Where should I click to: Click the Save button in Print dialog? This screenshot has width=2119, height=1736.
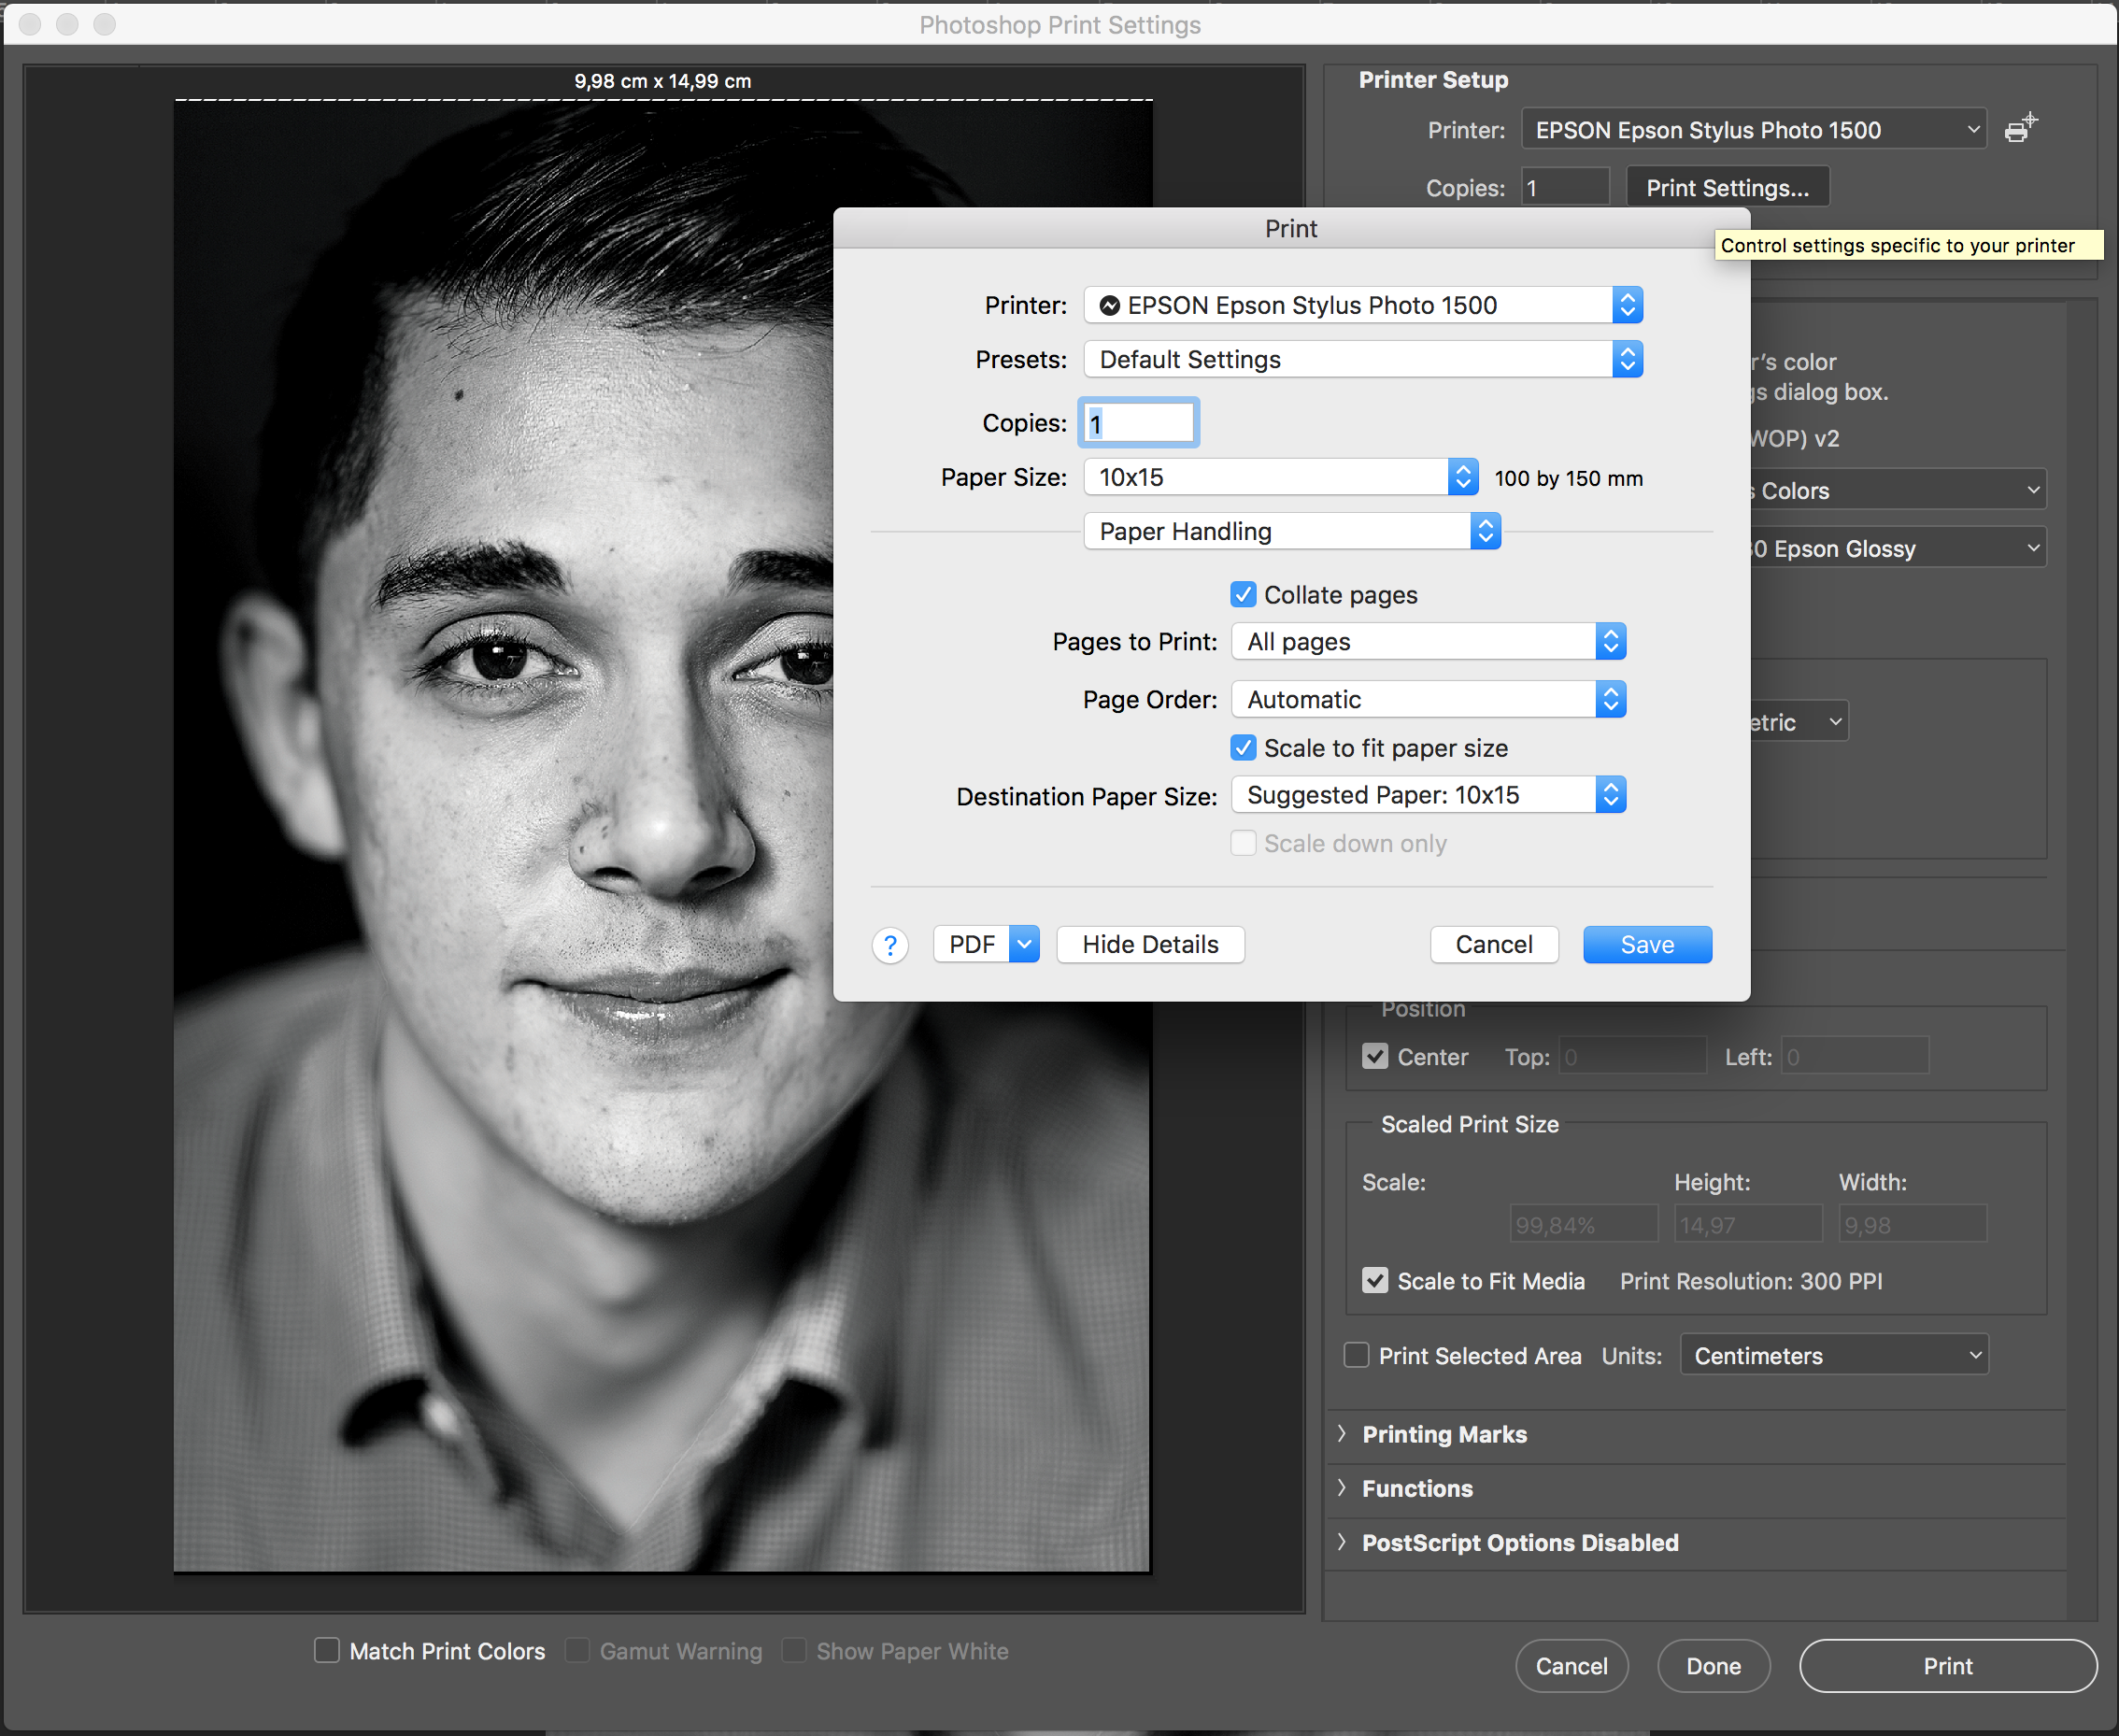click(1643, 946)
